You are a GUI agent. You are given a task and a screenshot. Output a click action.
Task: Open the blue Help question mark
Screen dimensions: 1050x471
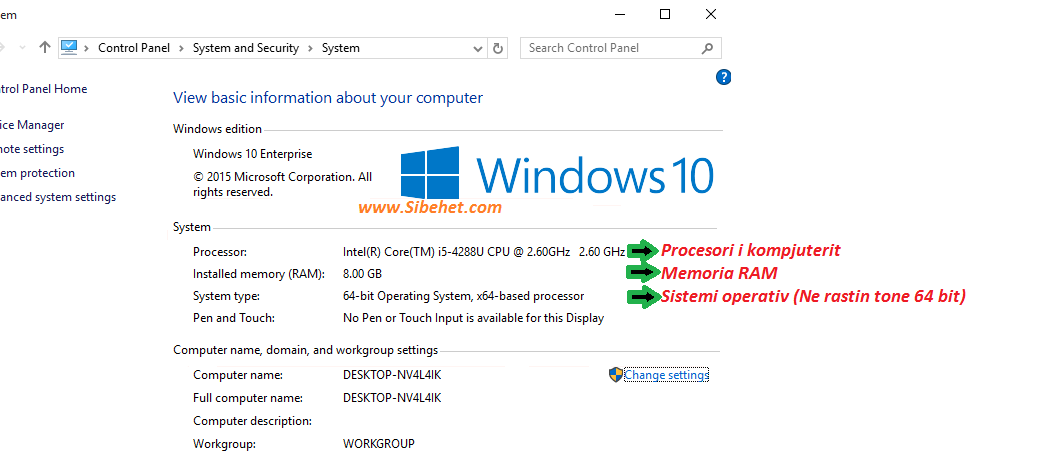[723, 77]
